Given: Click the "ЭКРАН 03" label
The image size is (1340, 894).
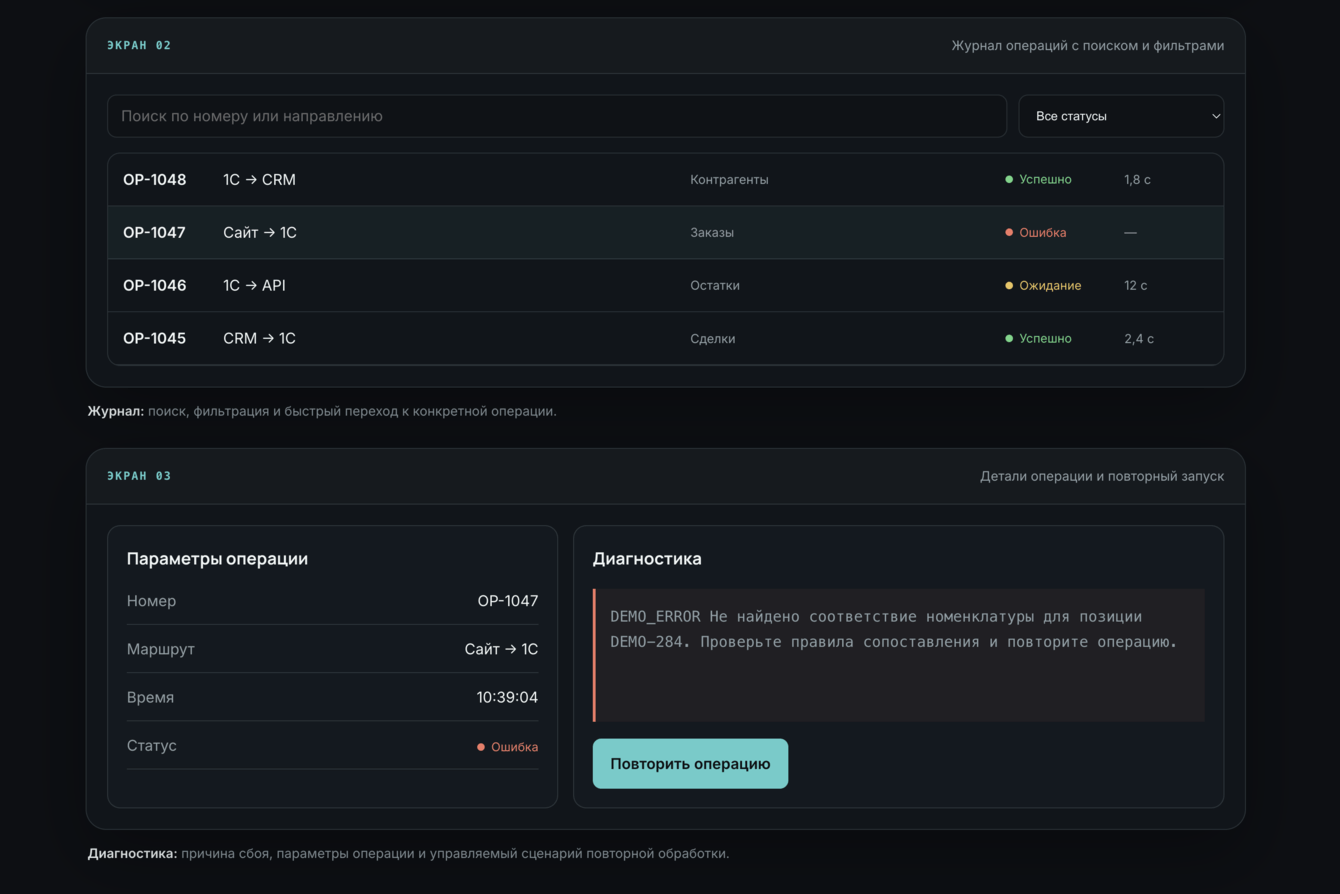Looking at the screenshot, I should tap(139, 477).
